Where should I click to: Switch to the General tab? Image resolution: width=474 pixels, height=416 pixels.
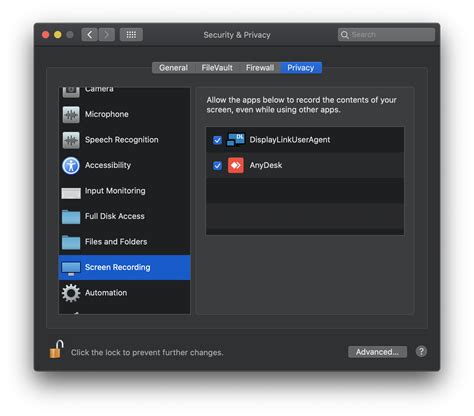click(x=173, y=68)
